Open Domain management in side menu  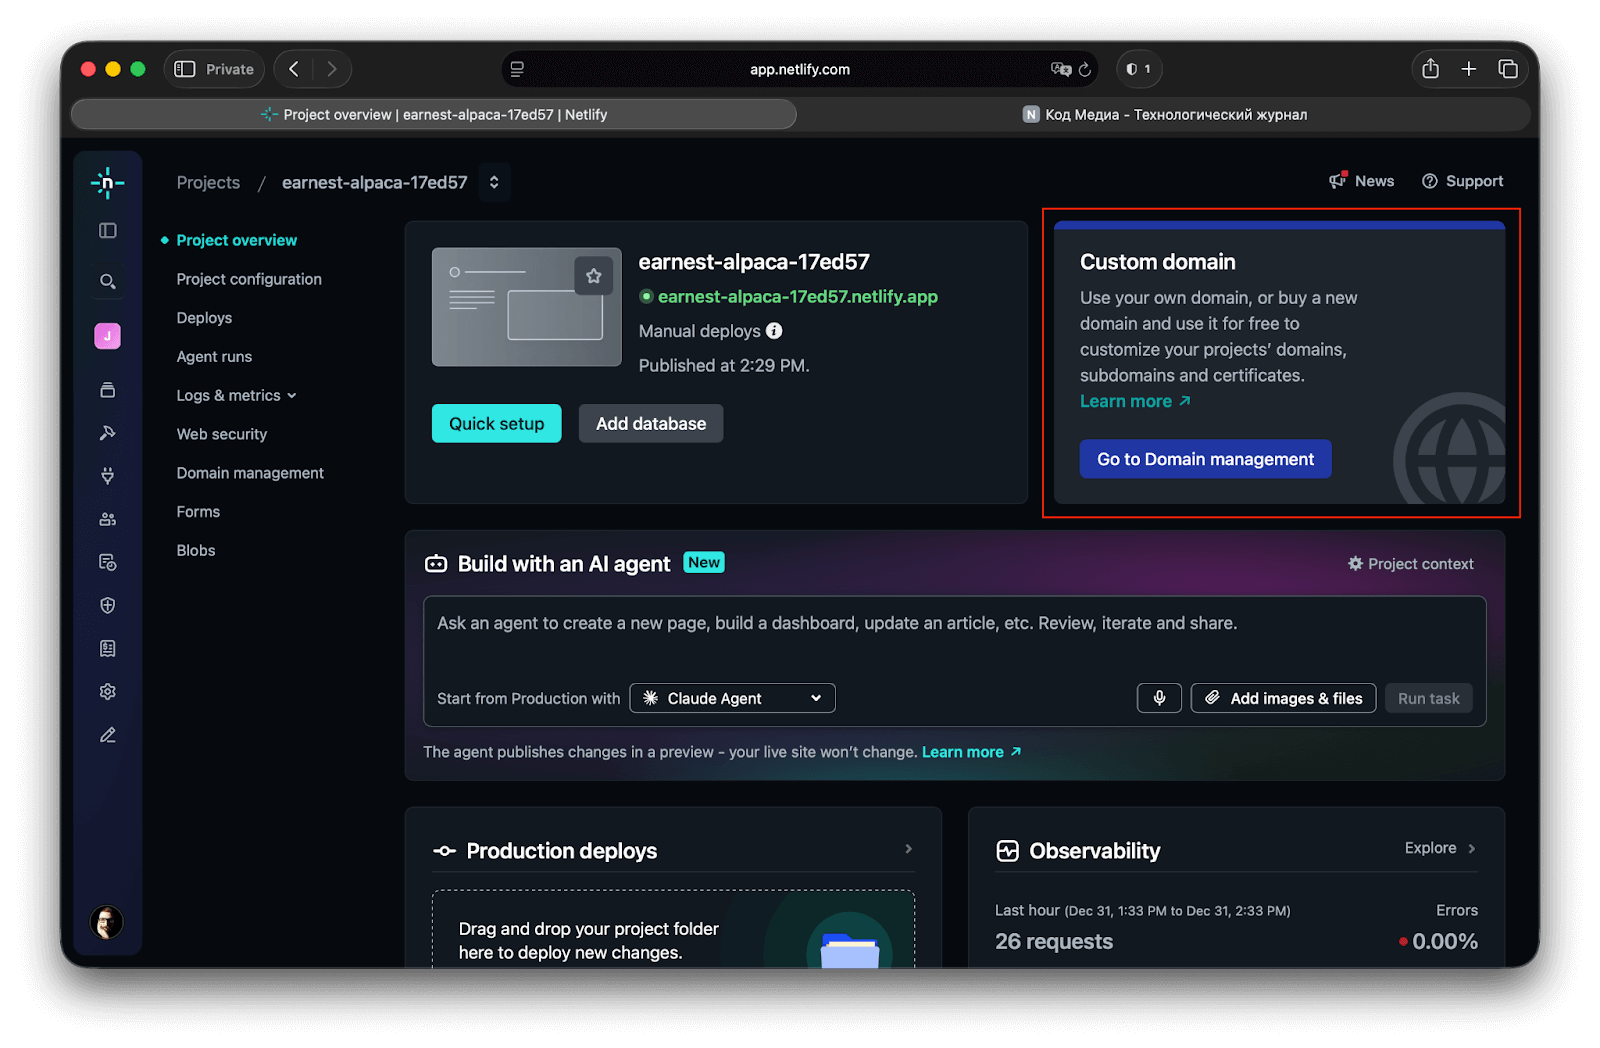[x=250, y=473]
